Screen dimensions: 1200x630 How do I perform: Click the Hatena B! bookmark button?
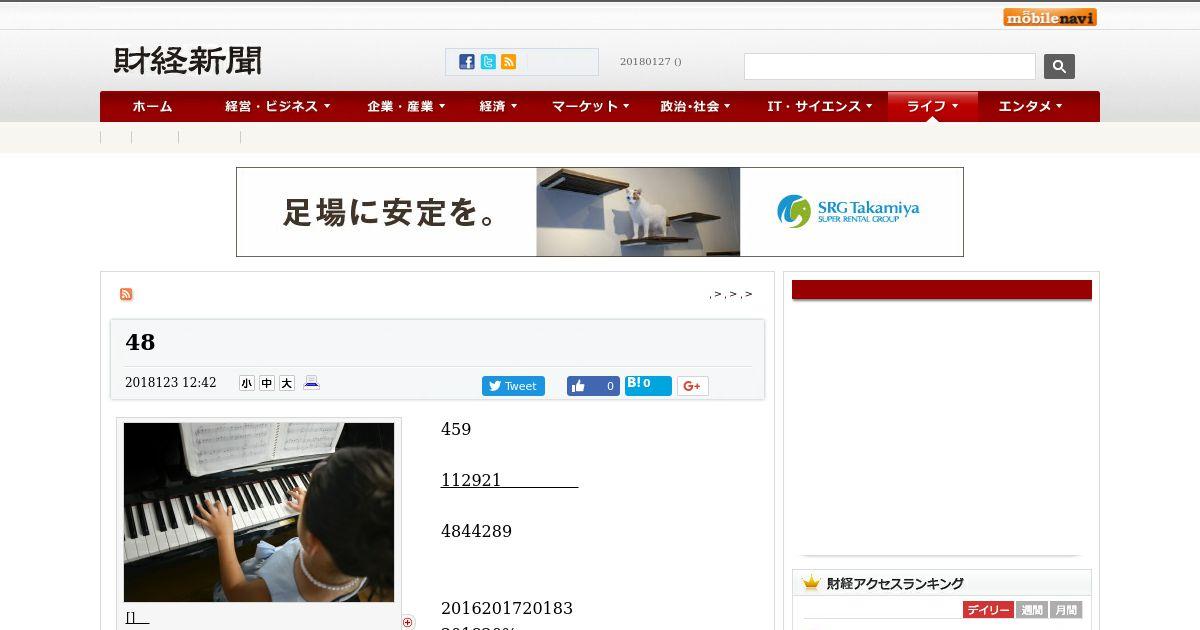point(648,385)
